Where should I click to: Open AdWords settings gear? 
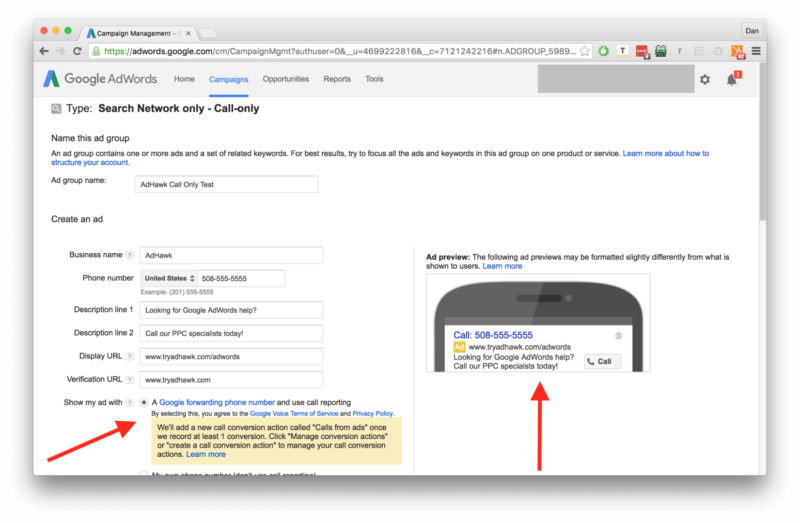coord(705,79)
